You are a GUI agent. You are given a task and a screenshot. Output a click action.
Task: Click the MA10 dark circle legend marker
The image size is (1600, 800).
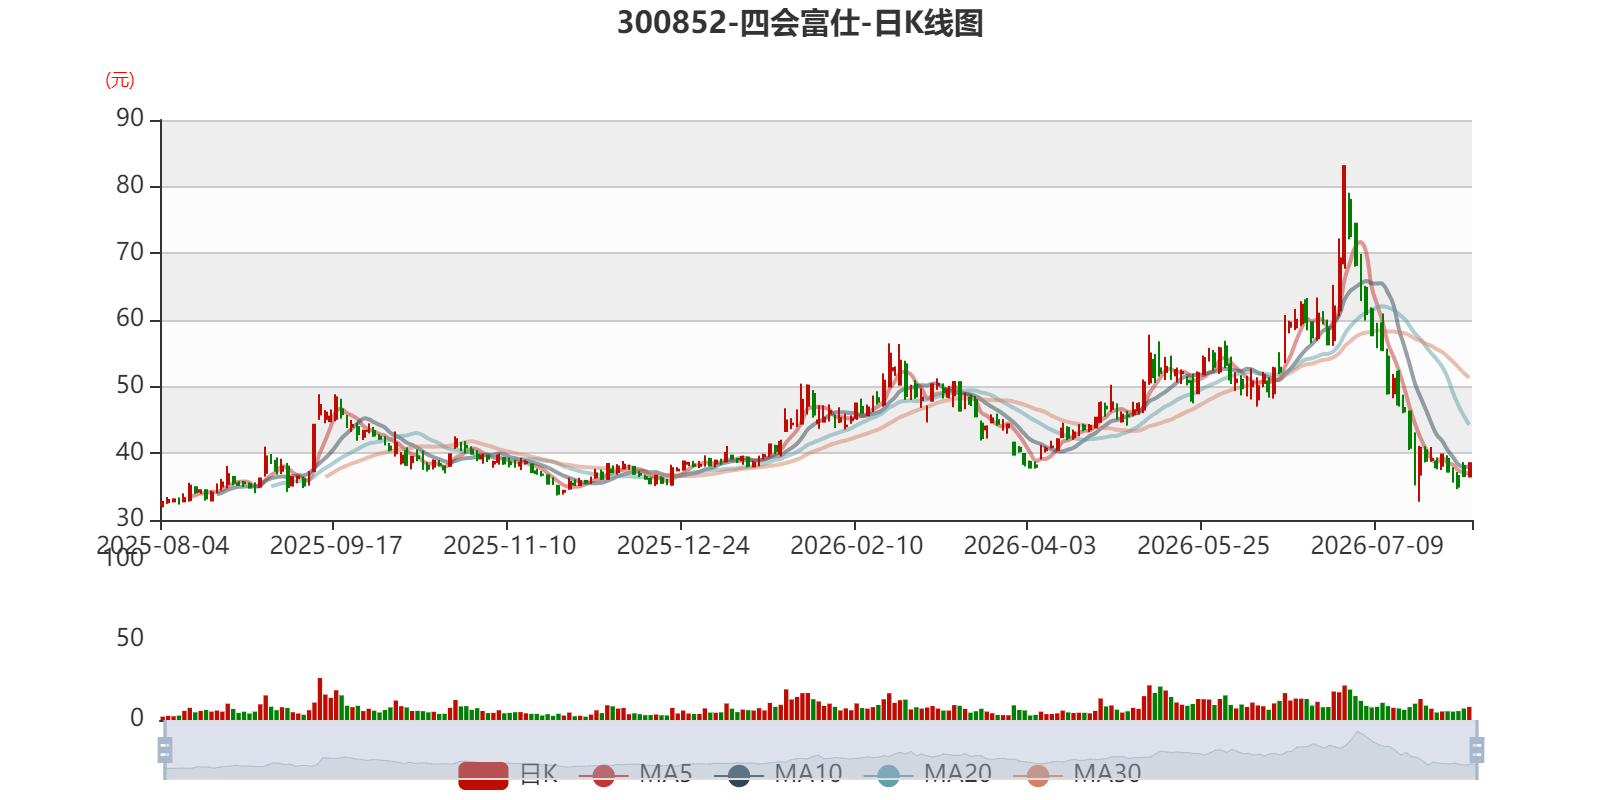tap(739, 775)
